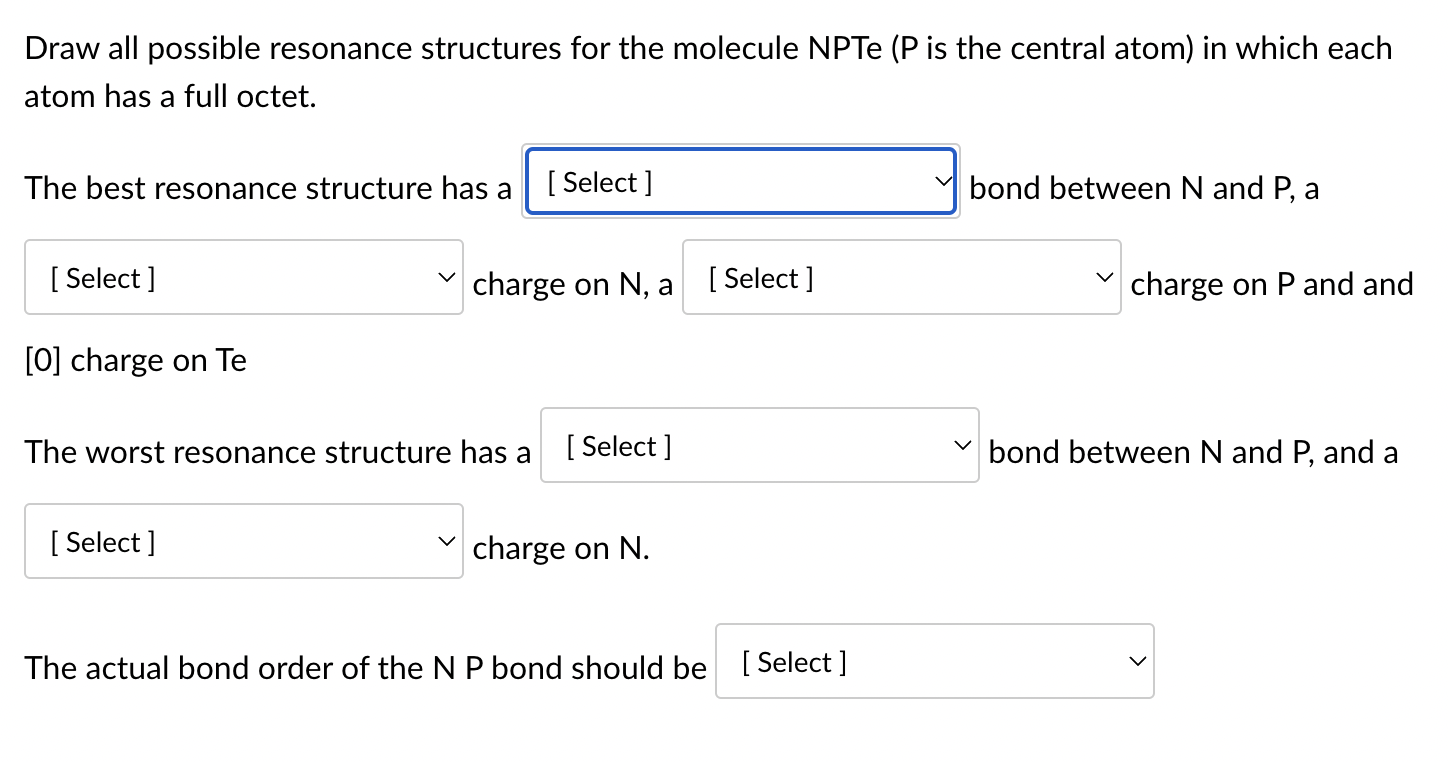1448x762 pixels.
Task: Open the best structure charge on P dropdown
Action: pos(901,278)
